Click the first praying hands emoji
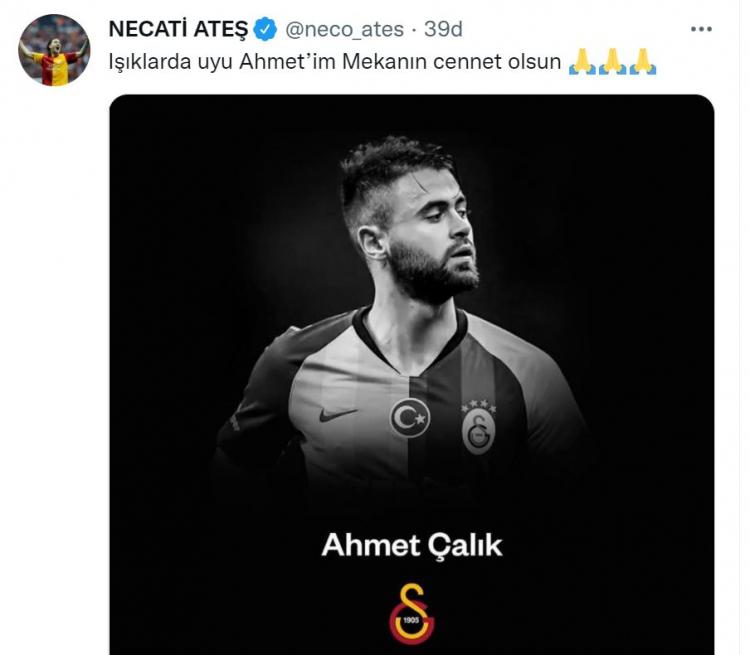This screenshot has height=655, width=750. (583, 61)
